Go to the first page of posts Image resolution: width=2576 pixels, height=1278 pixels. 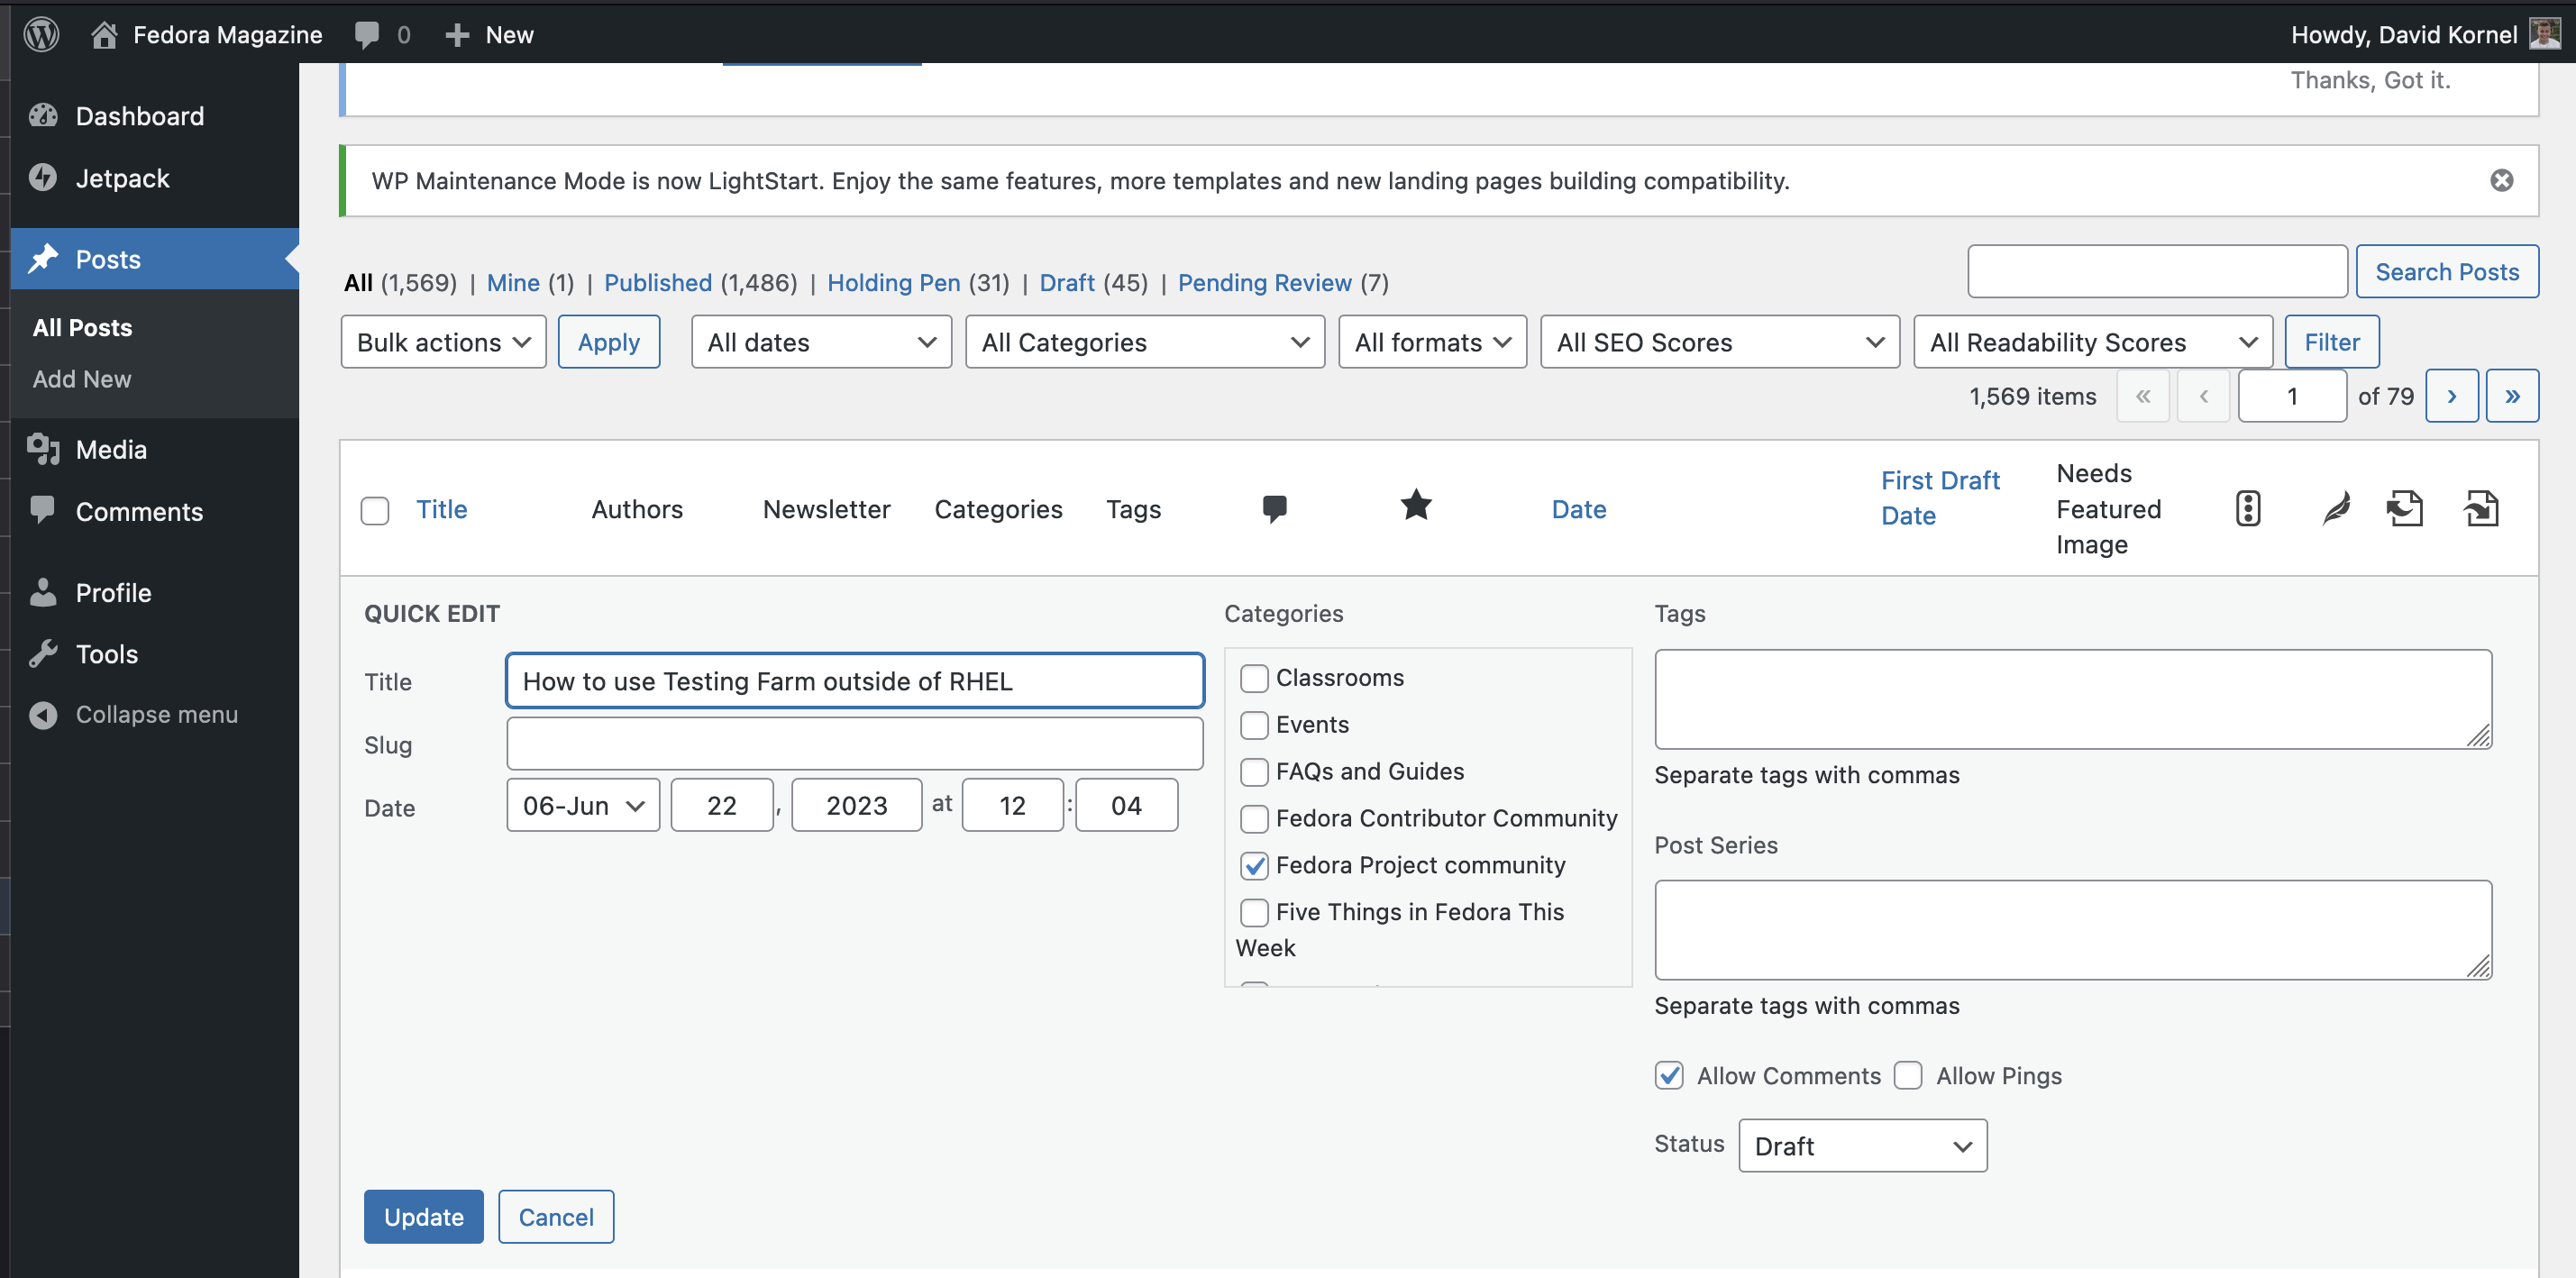[x=2143, y=396]
